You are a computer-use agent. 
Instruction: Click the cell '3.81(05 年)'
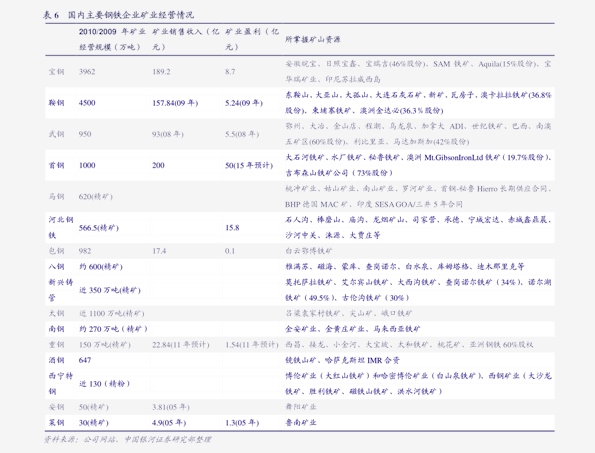pyautogui.click(x=171, y=407)
